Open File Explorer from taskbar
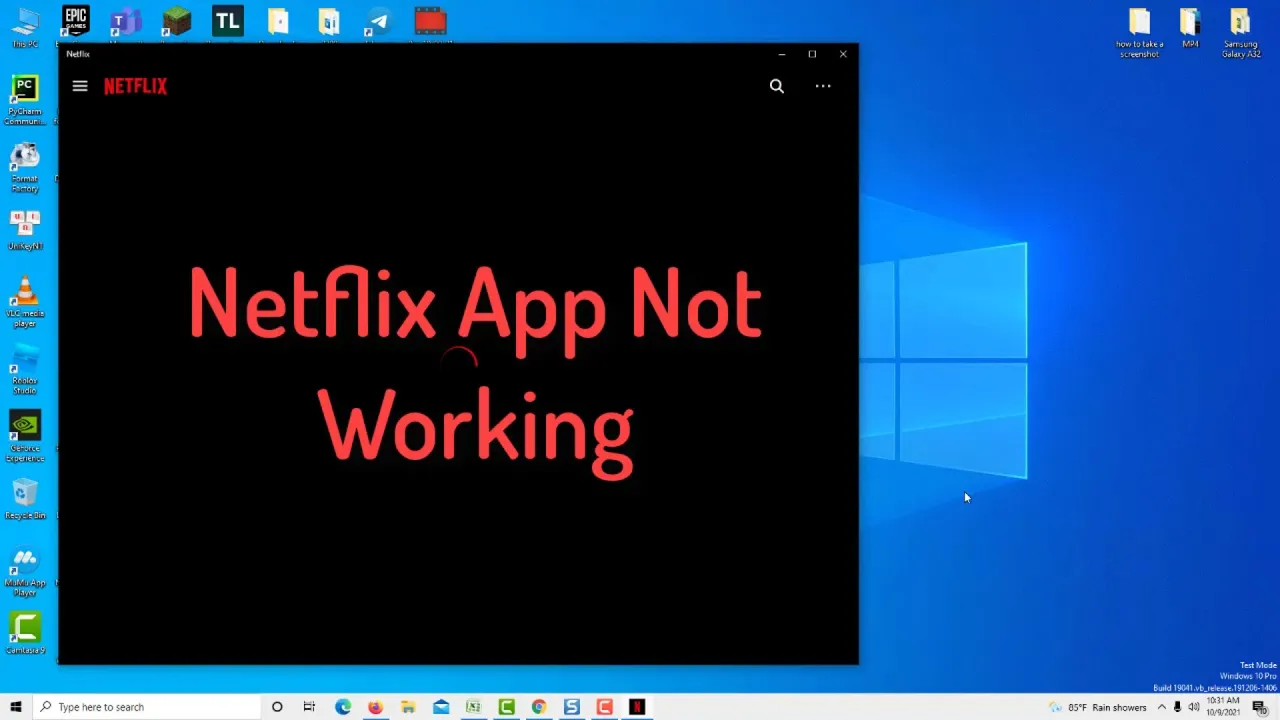 (408, 707)
